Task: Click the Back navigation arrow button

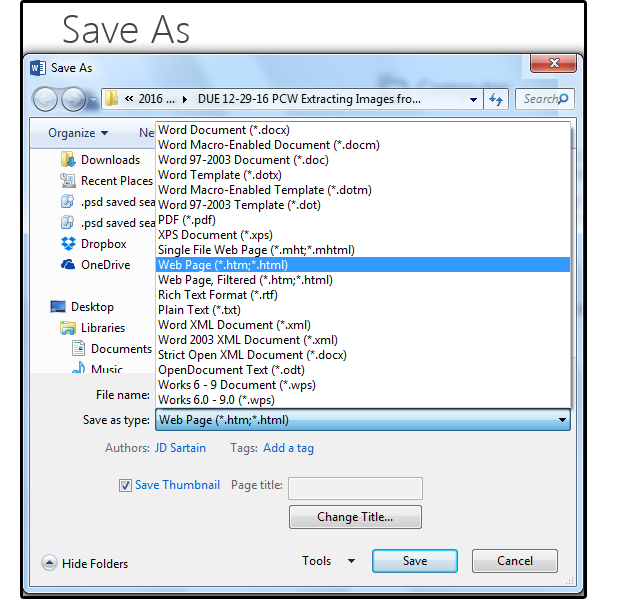Action: point(45,99)
